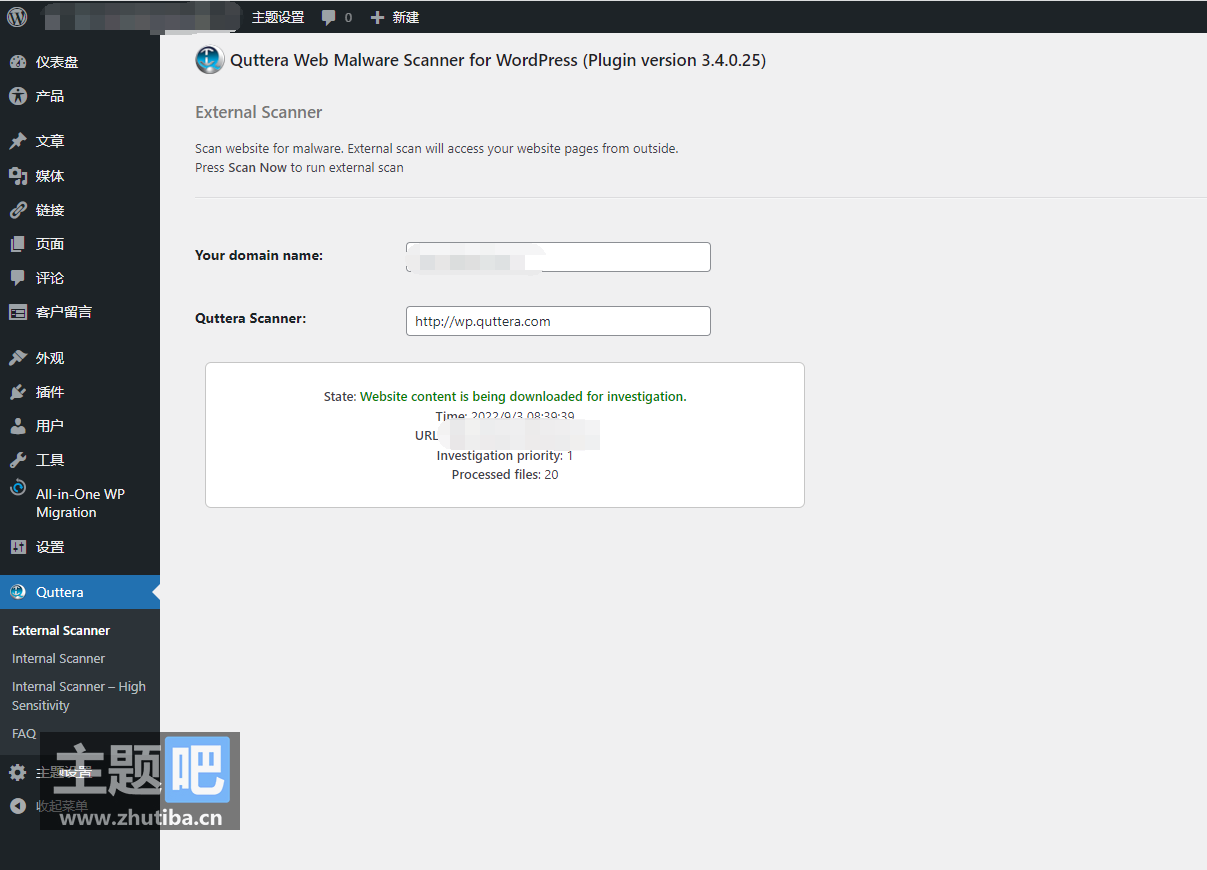Click the Quttera sidebar icon
The width and height of the screenshot is (1207, 870).
pos(18,592)
